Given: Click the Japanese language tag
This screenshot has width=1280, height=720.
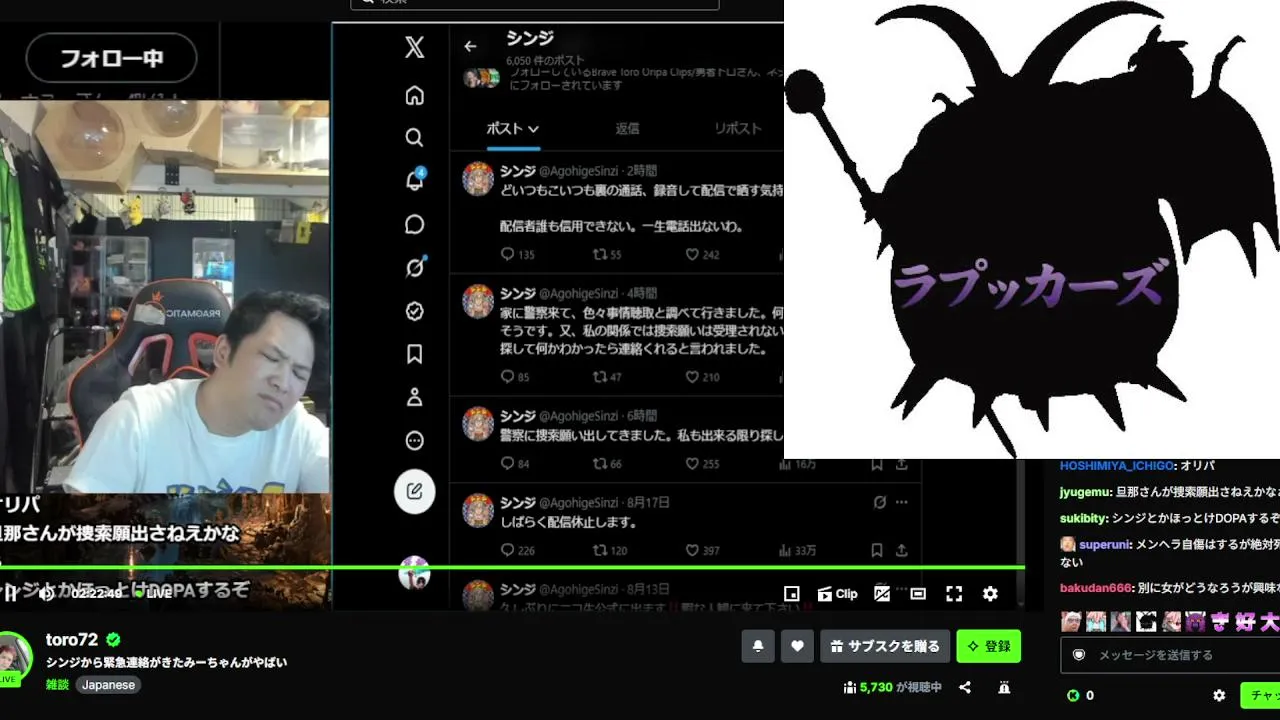Looking at the screenshot, I should (x=108, y=685).
